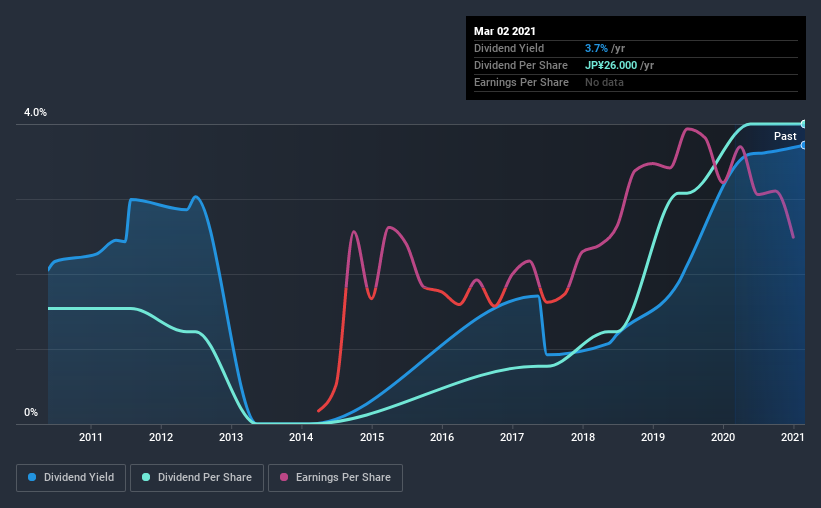Click the JP¥26.000 dividend per share value
821x508 pixels.
[x=611, y=65]
